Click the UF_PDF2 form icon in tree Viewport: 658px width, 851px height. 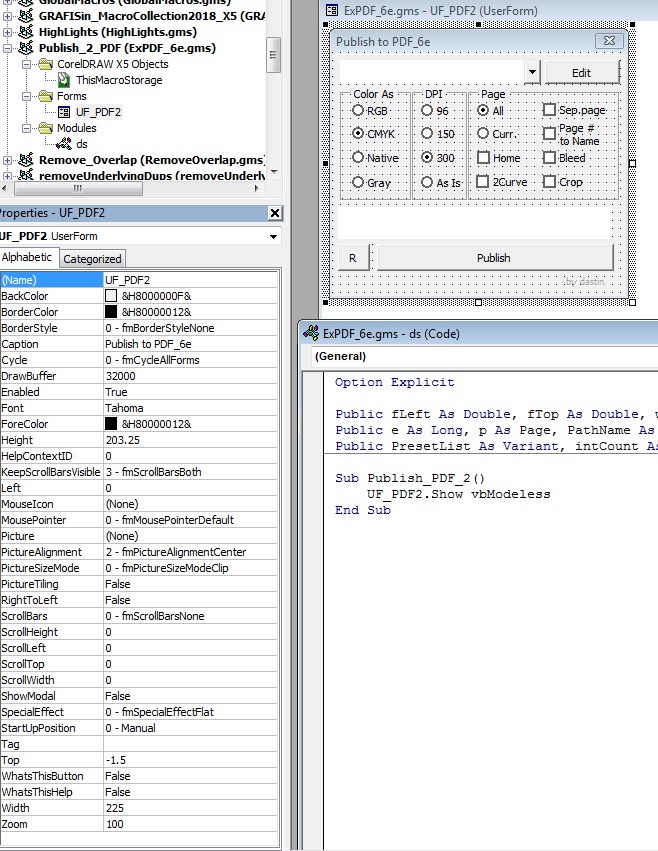(64, 112)
